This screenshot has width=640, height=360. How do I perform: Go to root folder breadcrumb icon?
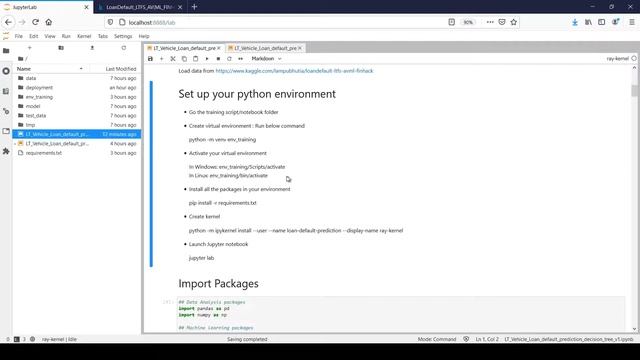(x=20, y=59)
